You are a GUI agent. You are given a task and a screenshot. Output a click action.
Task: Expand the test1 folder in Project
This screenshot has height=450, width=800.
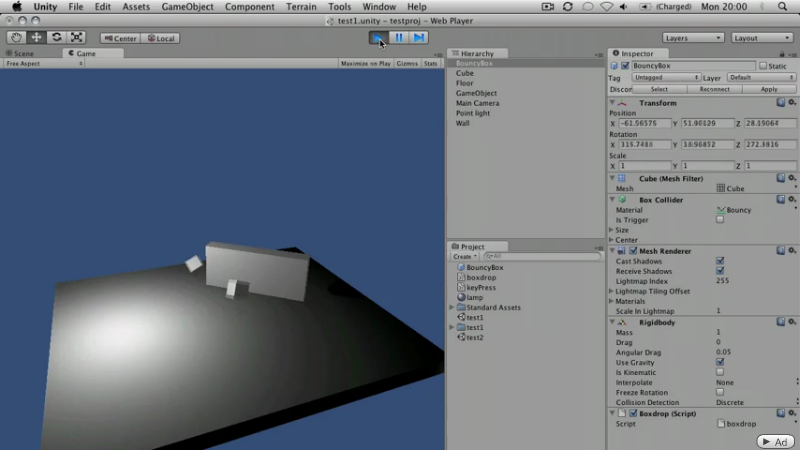[452, 328]
